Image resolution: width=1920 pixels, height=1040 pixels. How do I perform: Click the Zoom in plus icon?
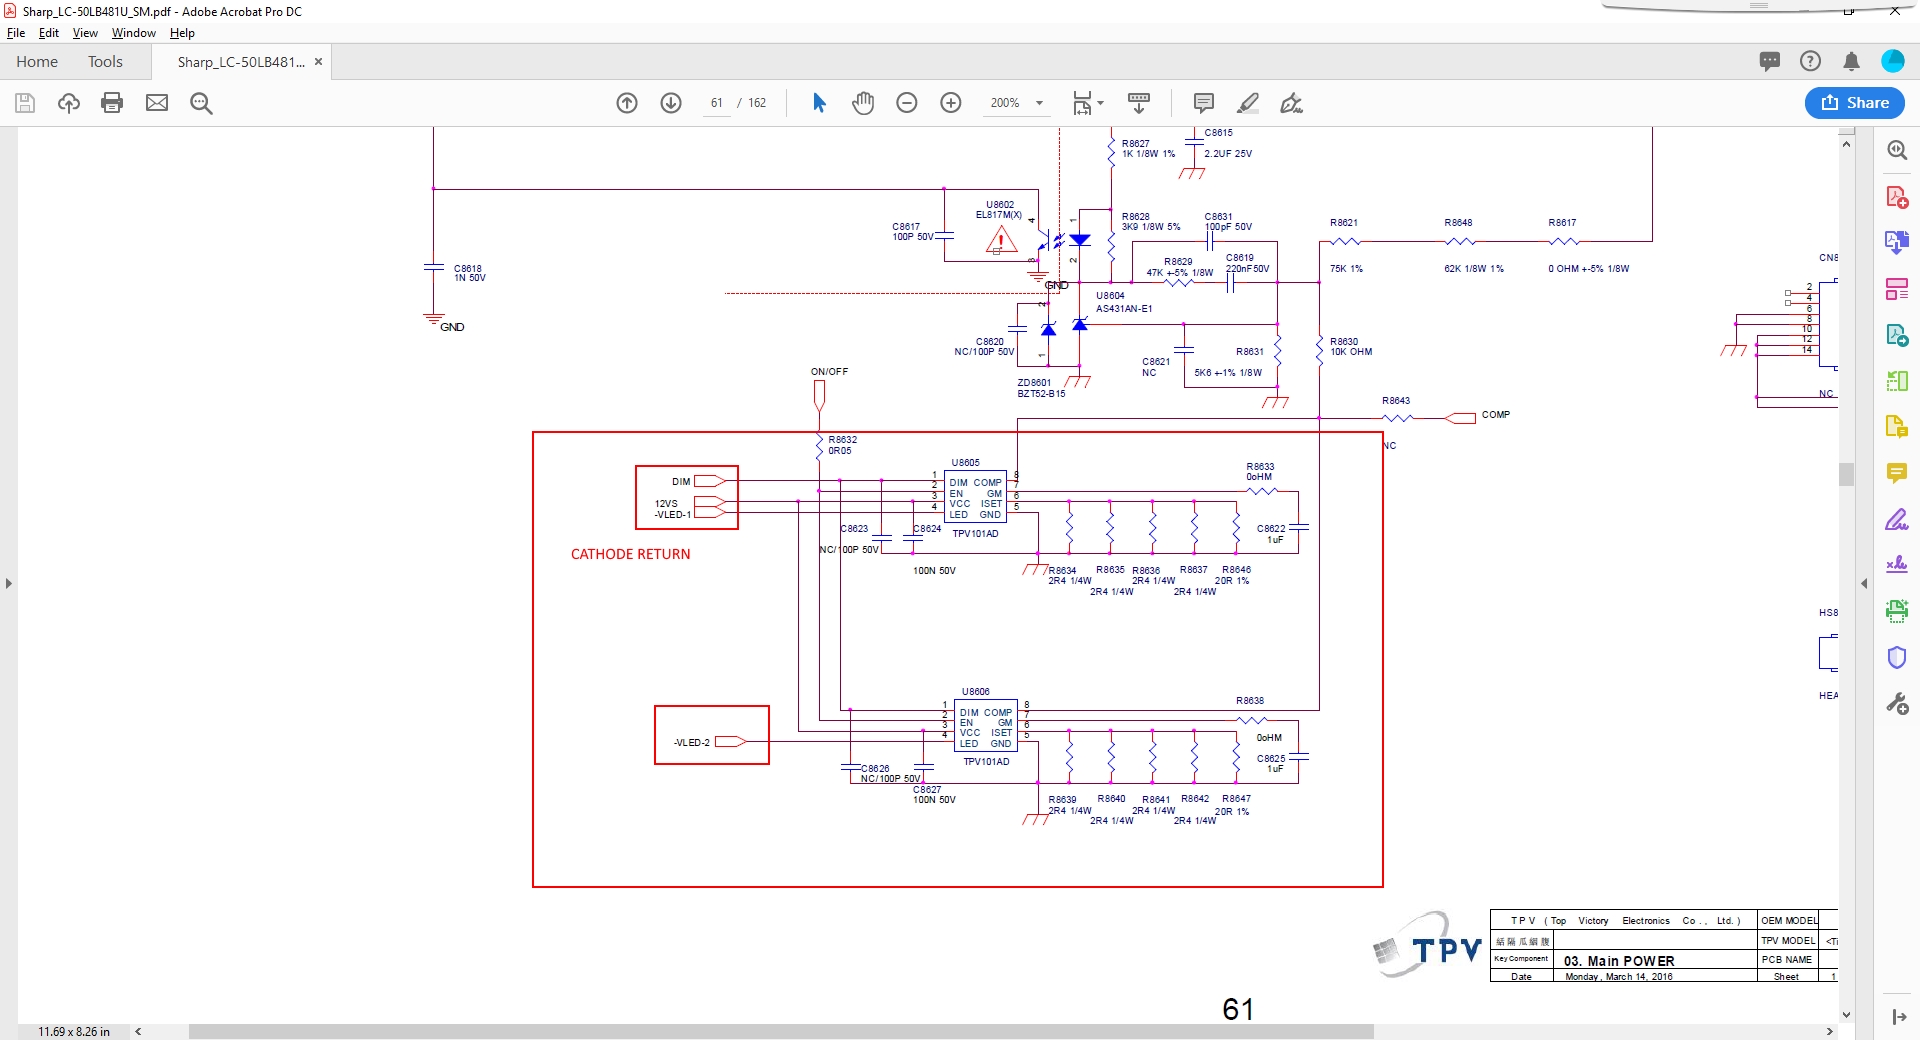point(951,103)
